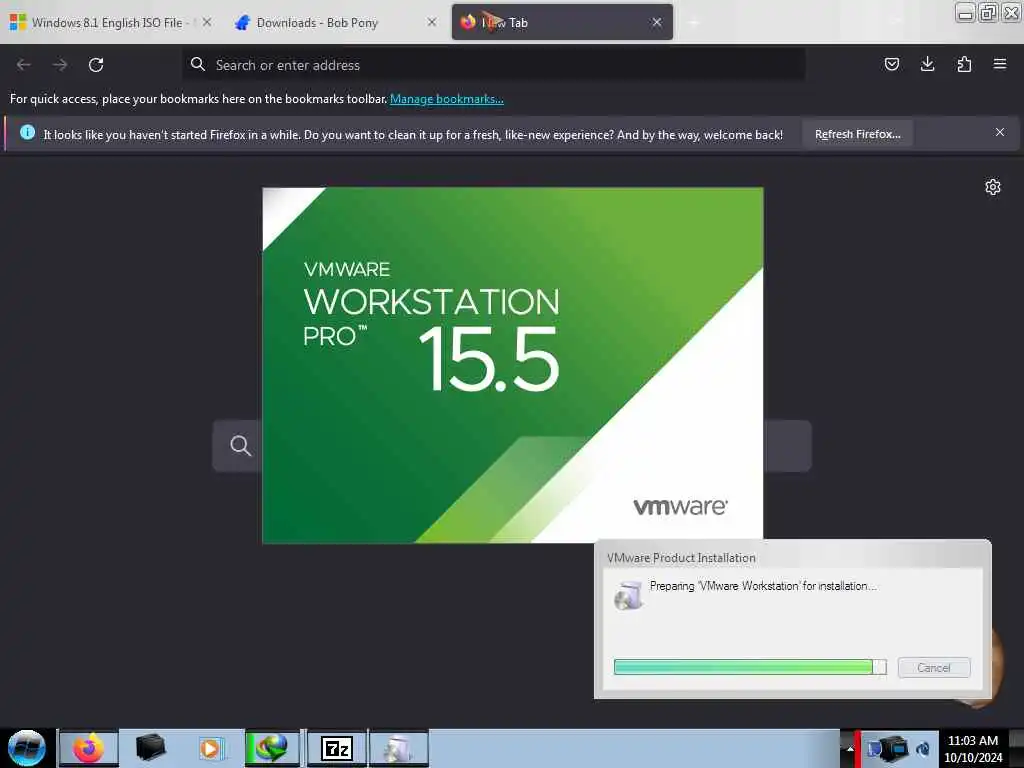Image resolution: width=1024 pixels, height=768 pixels.
Task: Open the Windows Start orb
Action: tap(27, 748)
